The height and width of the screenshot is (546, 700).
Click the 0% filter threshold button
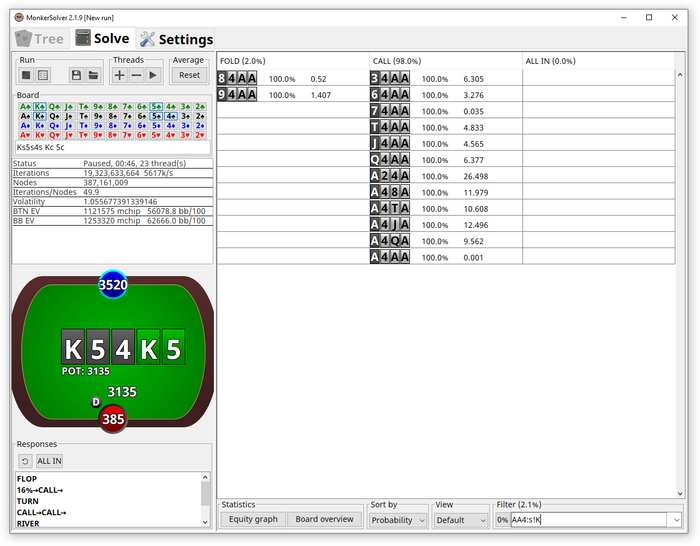(502, 520)
